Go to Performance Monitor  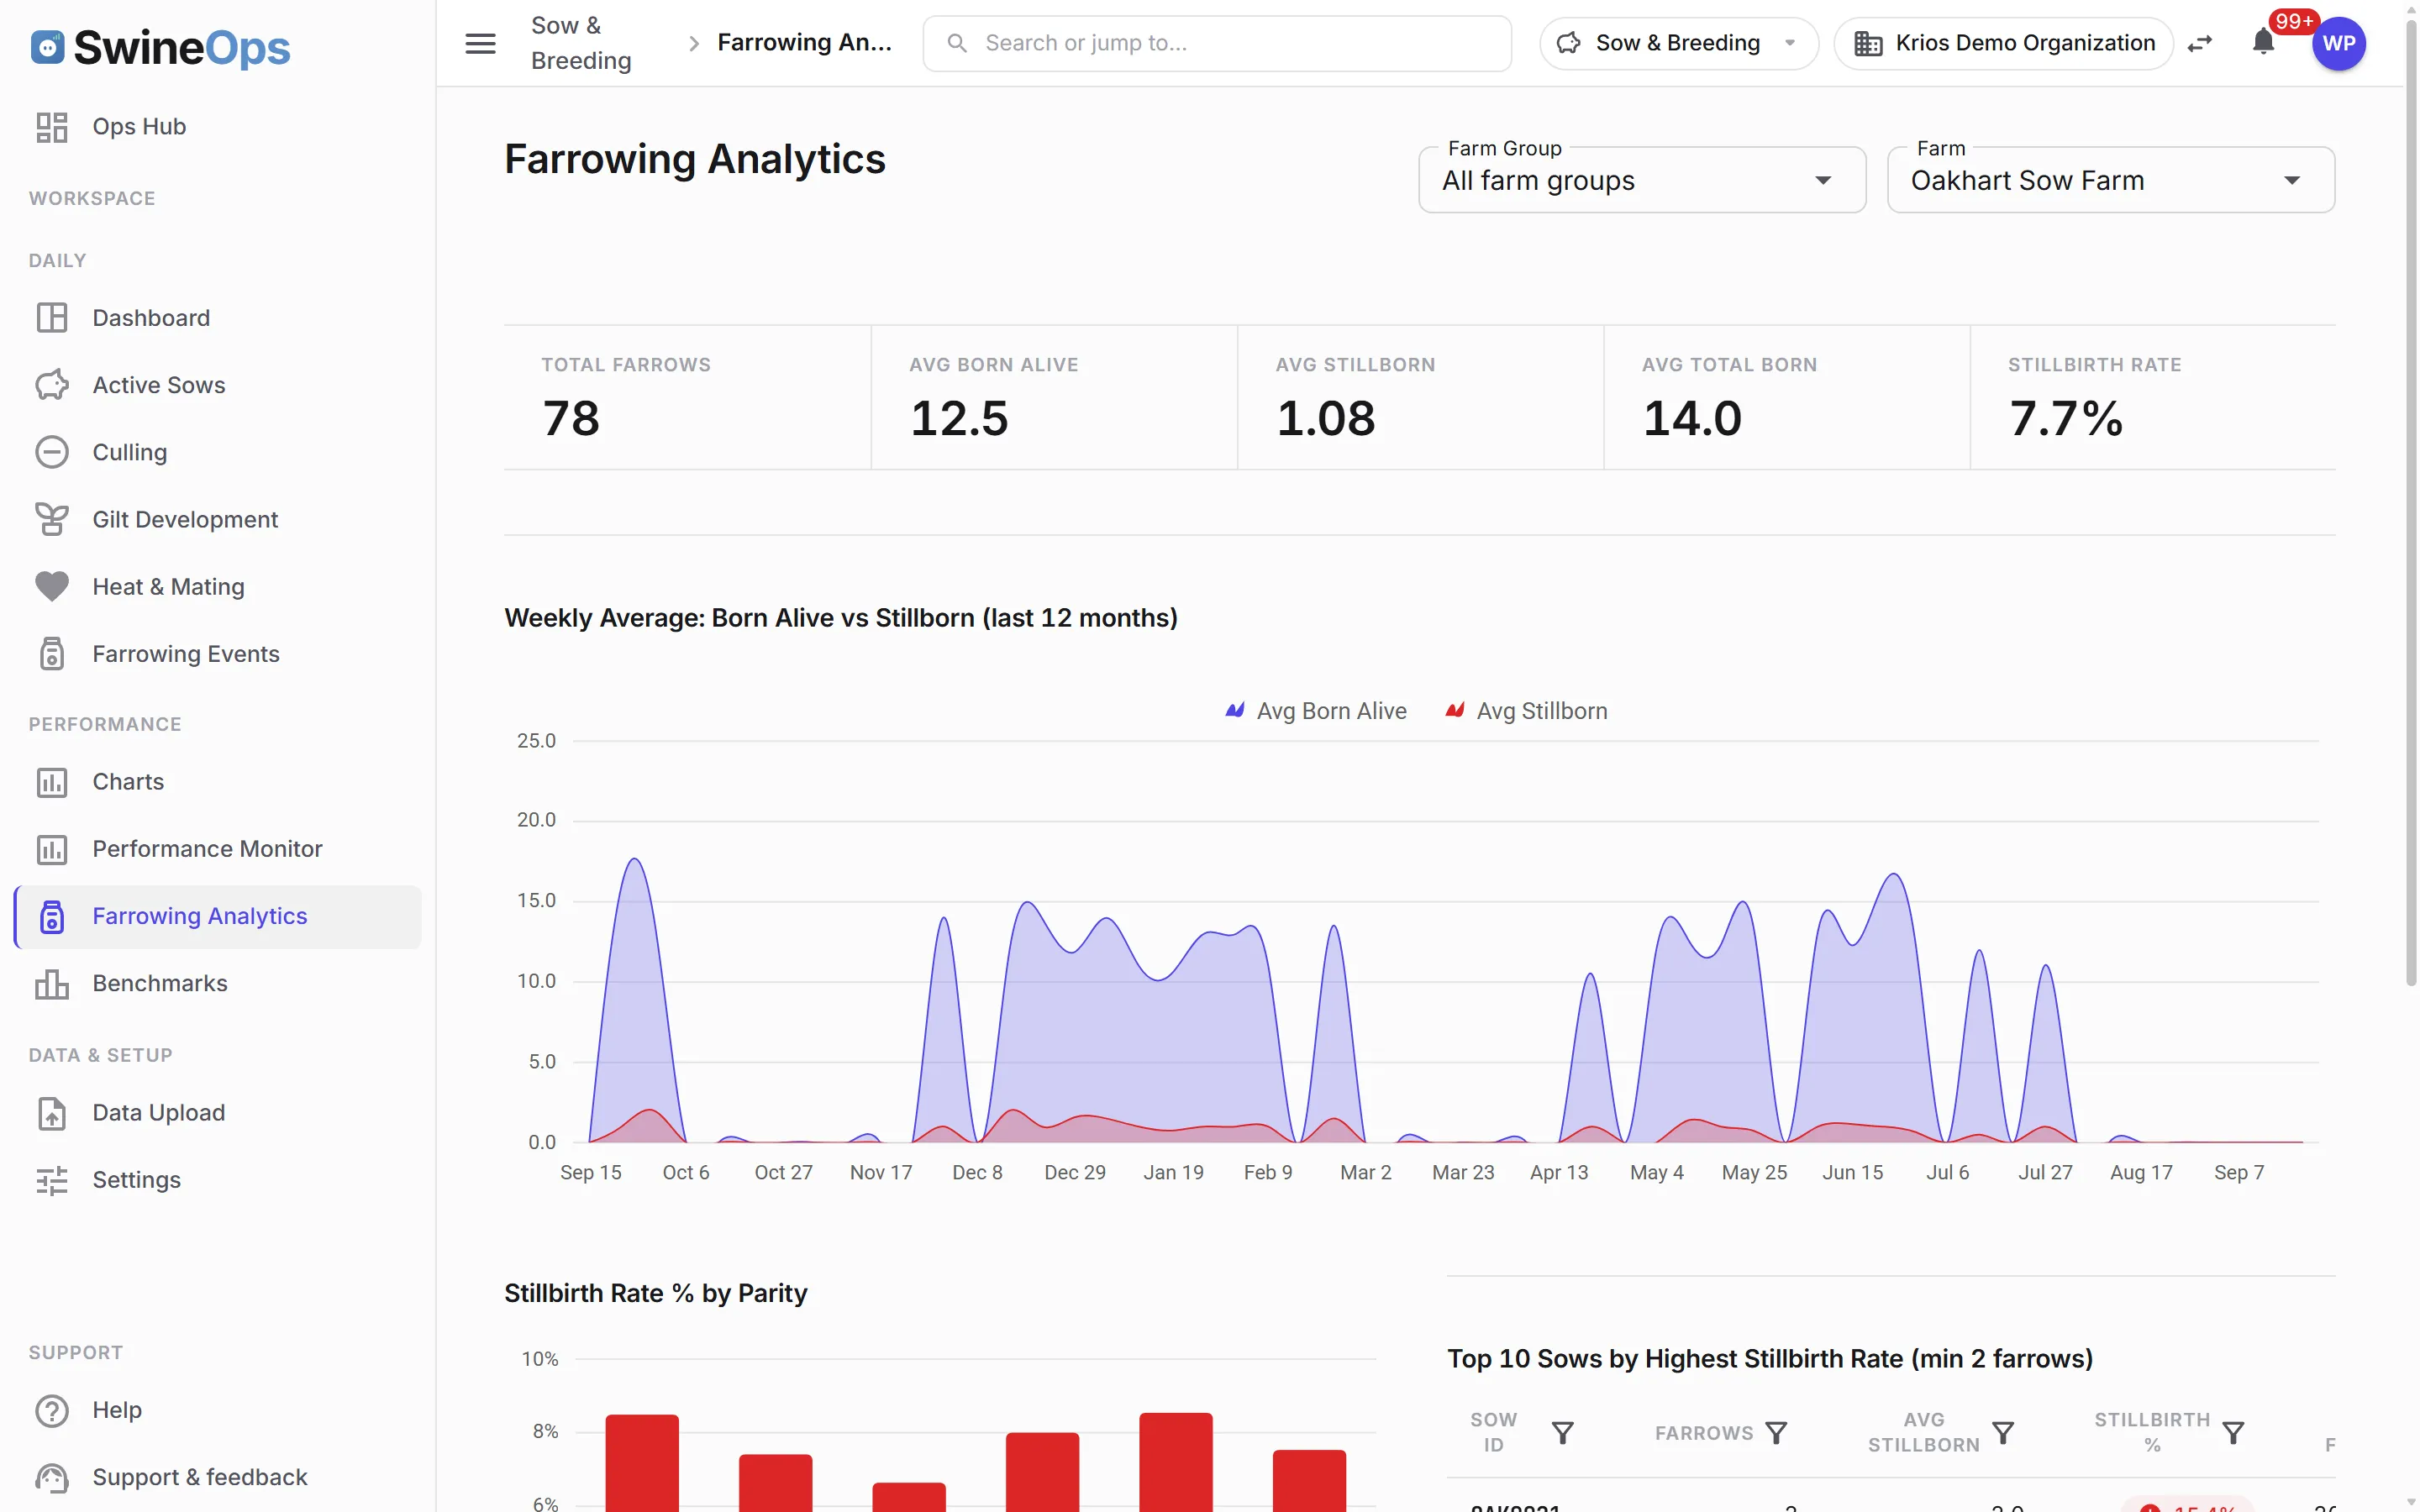218,849
